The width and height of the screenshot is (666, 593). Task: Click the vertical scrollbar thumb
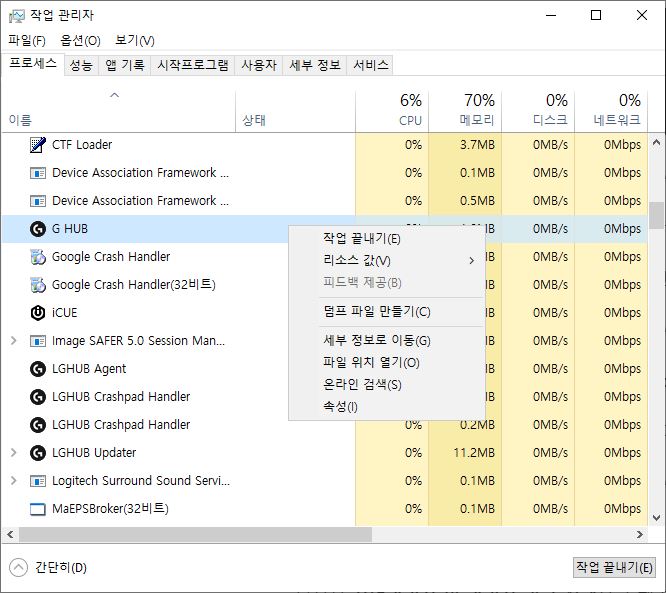(x=657, y=215)
